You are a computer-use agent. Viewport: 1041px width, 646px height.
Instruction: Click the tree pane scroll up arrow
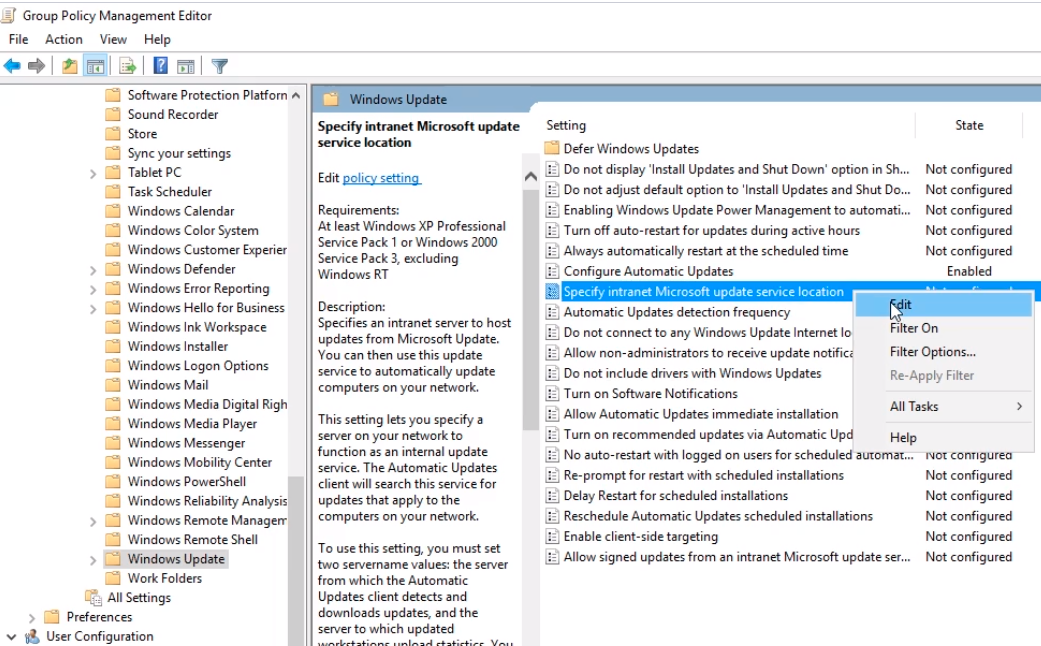(296, 96)
